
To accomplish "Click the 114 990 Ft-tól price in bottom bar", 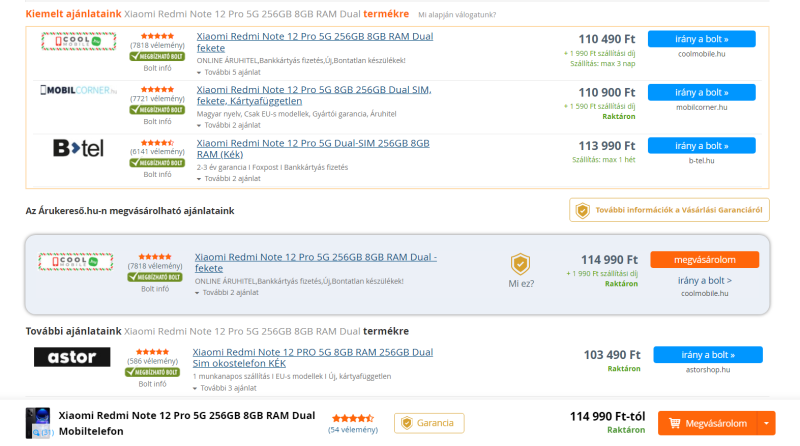I will click(x=607, y=417).
